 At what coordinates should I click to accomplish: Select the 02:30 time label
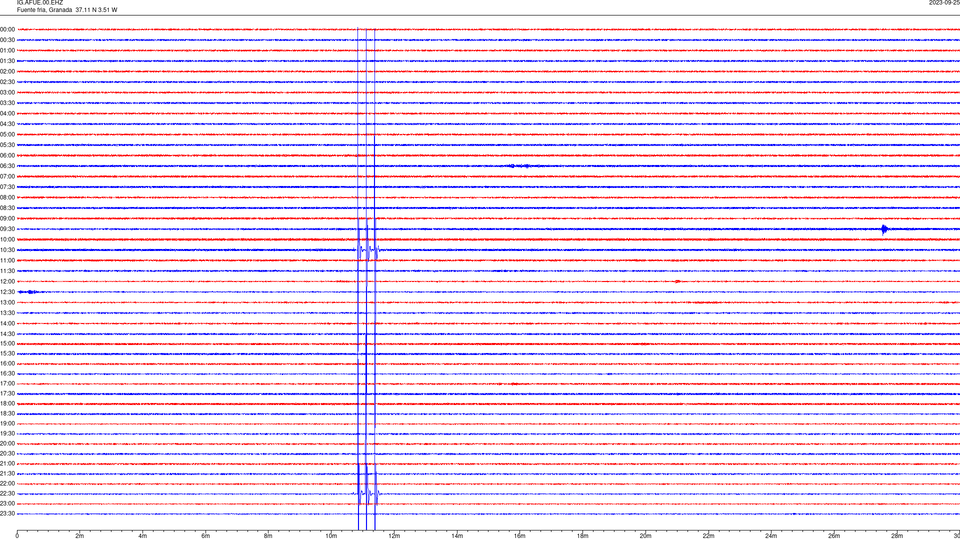tap(7, 82)
